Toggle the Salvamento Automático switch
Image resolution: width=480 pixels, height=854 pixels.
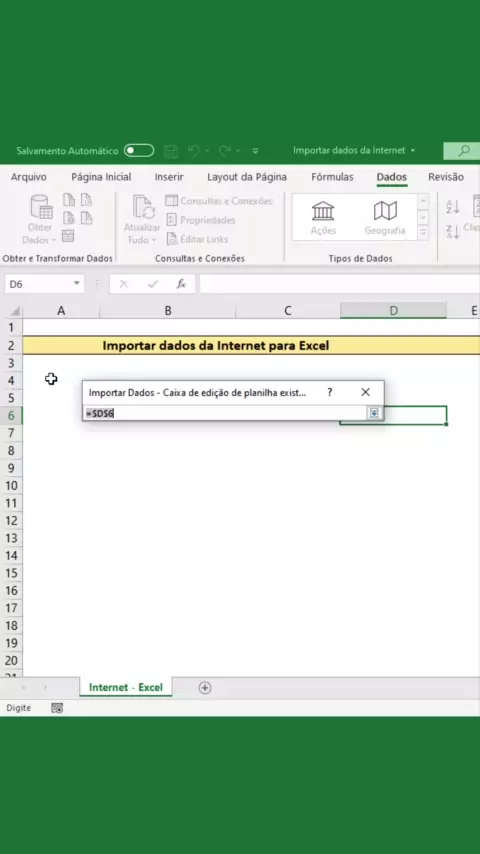coord(139,151)
